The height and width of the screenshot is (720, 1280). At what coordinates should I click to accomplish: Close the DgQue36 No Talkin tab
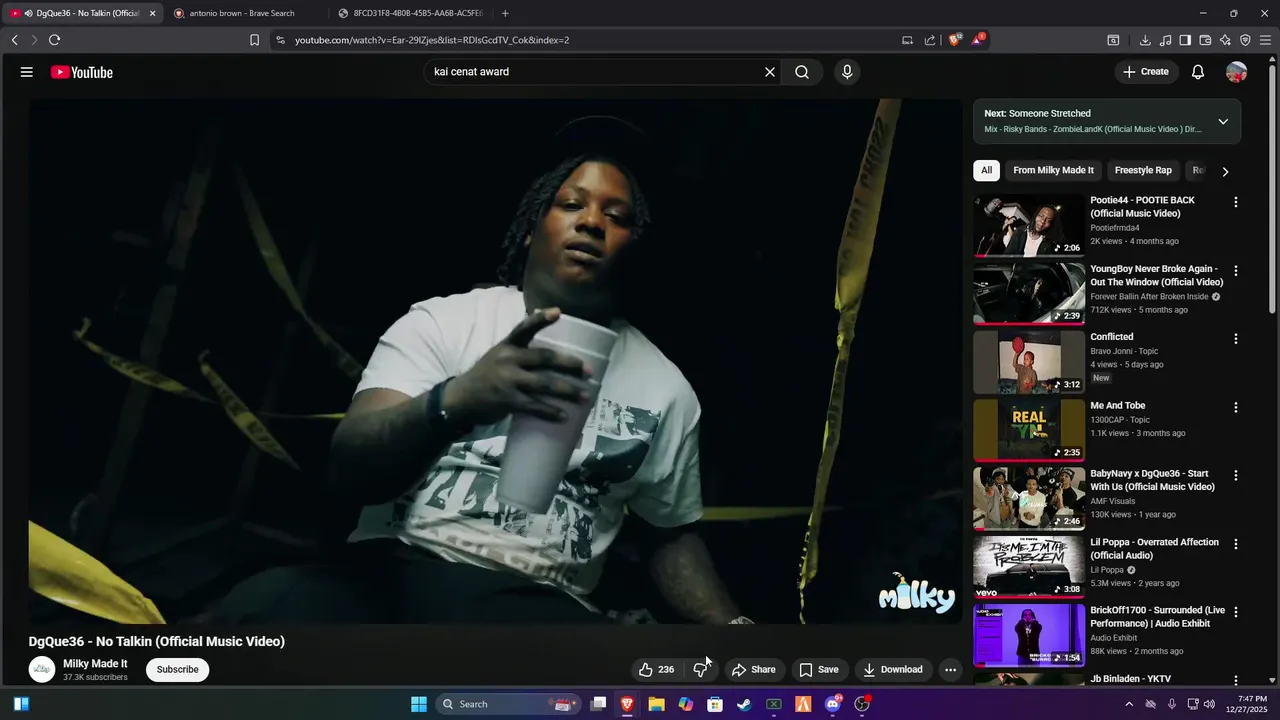[x=152, y=13]
